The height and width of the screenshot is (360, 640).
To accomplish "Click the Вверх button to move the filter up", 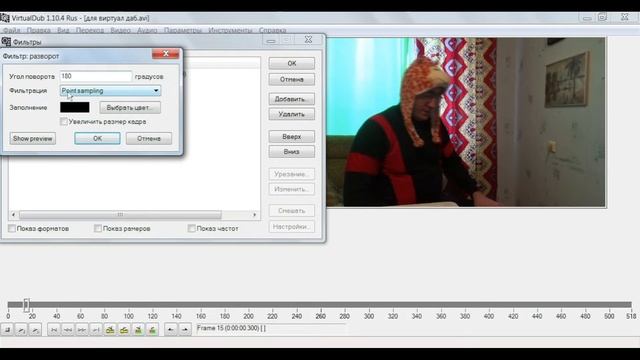I will pyautogui.click(x=292, y=136).
